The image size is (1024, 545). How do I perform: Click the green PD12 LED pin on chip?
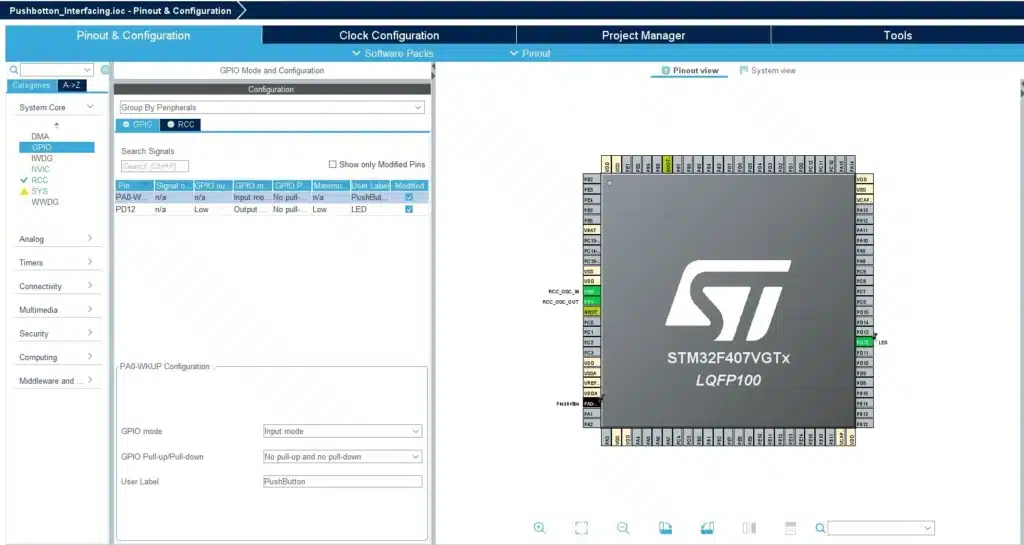click(864, 343)
